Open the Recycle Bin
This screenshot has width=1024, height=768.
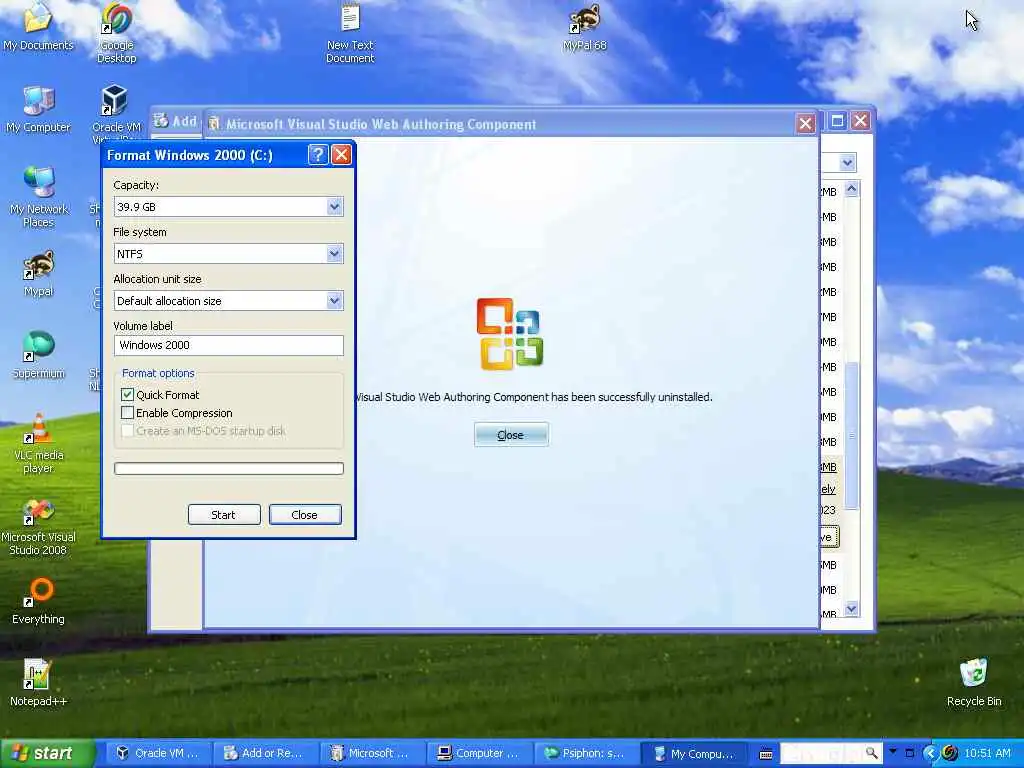pyautogui.click(x=974, y=682)
